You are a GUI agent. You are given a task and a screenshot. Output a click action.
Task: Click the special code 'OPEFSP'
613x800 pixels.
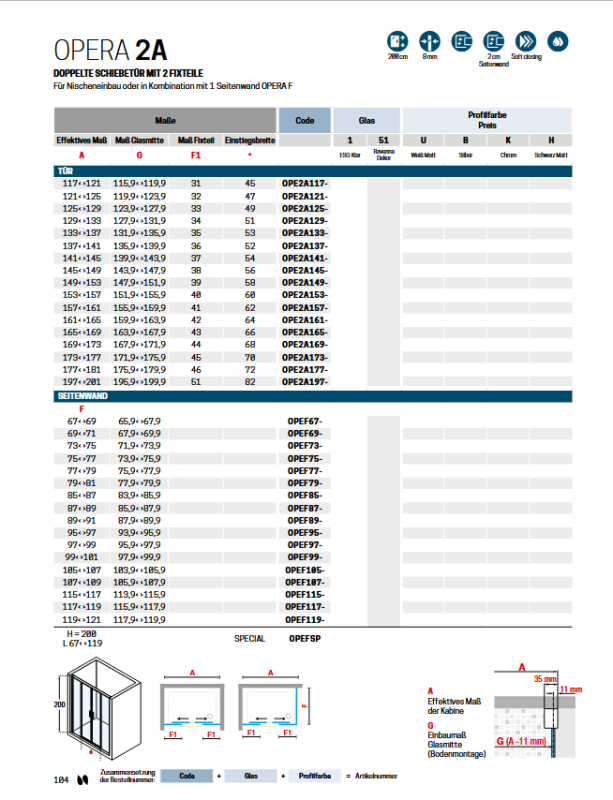click(x=305, y=639)
